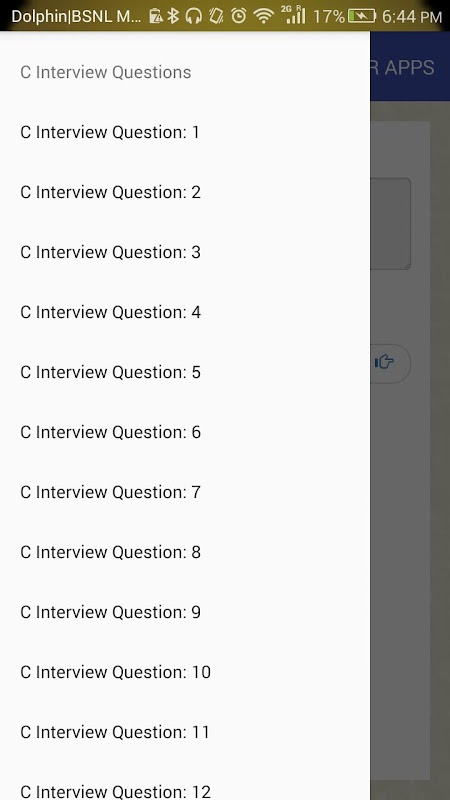Open C Interview Question: 11

[185, 732]
